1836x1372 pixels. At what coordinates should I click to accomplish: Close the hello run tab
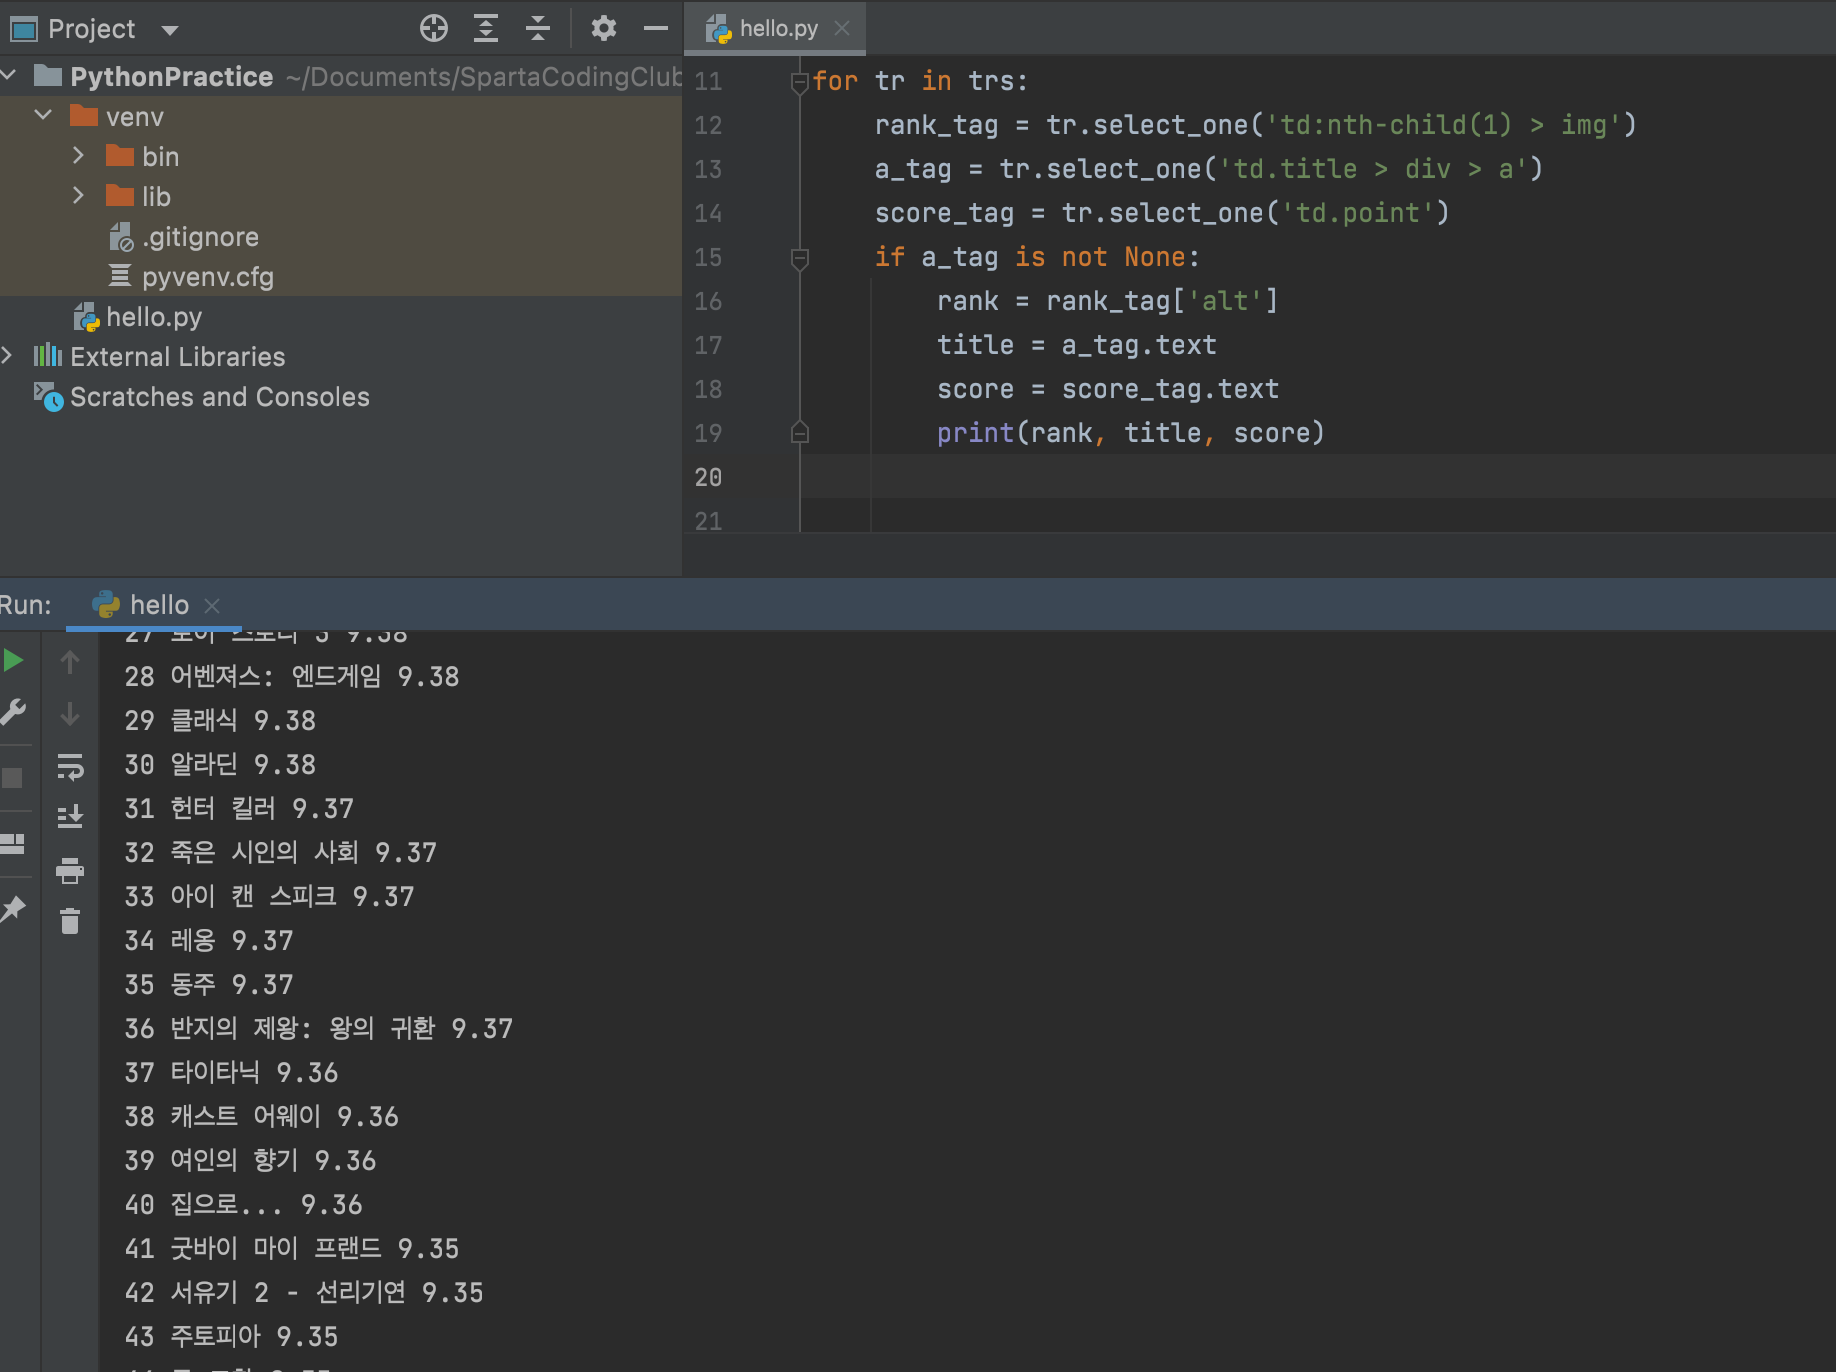tap(212, 606)
